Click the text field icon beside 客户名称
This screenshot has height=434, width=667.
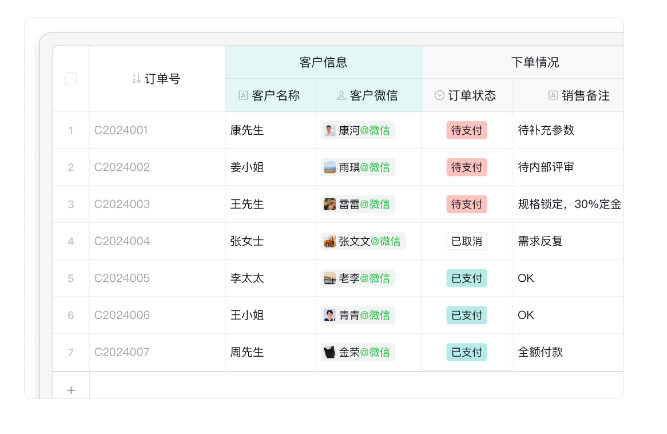point(243,96)
